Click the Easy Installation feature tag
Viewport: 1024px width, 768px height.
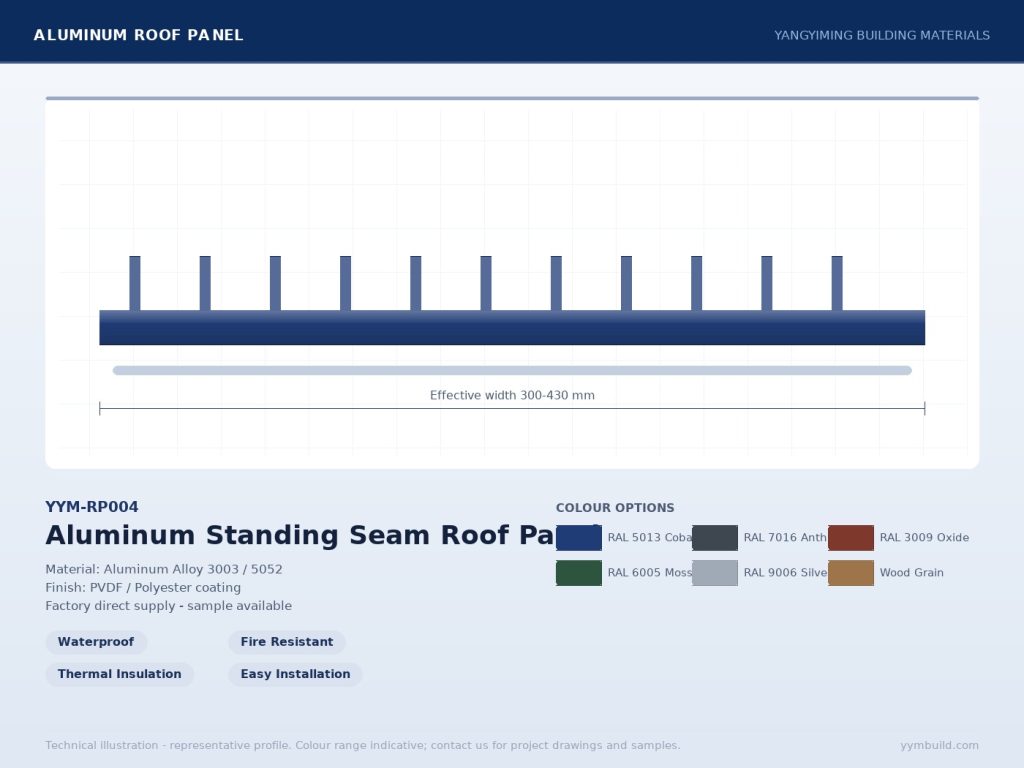(295, 674)
